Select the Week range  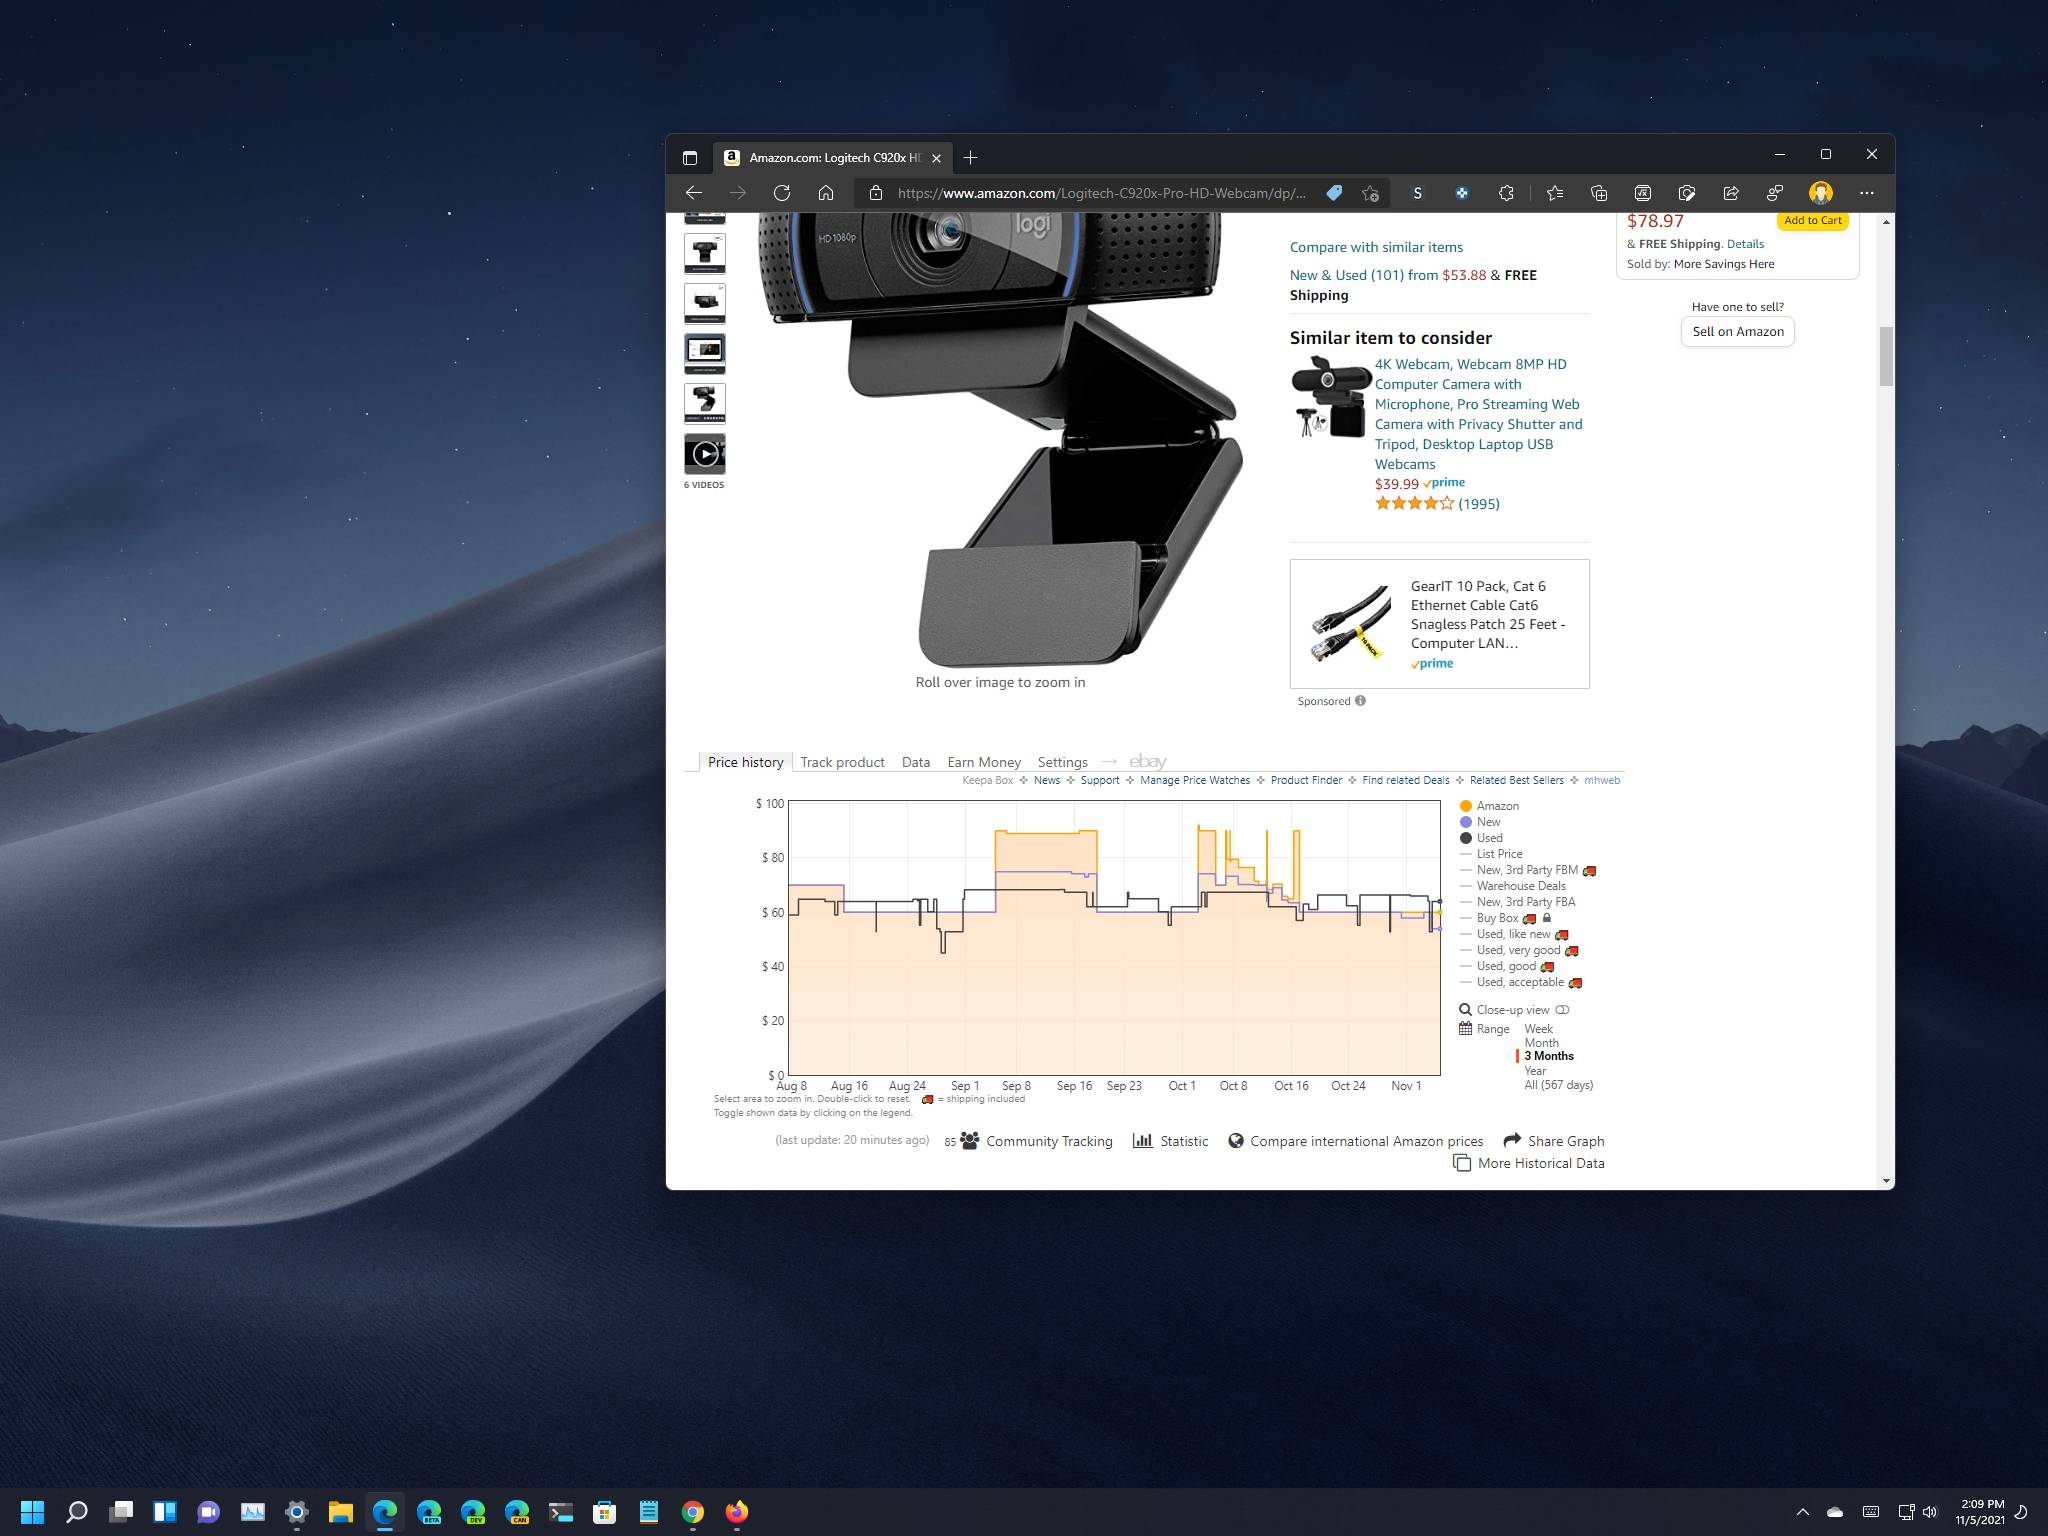pyautogui.click(x=1538, y=1029)
